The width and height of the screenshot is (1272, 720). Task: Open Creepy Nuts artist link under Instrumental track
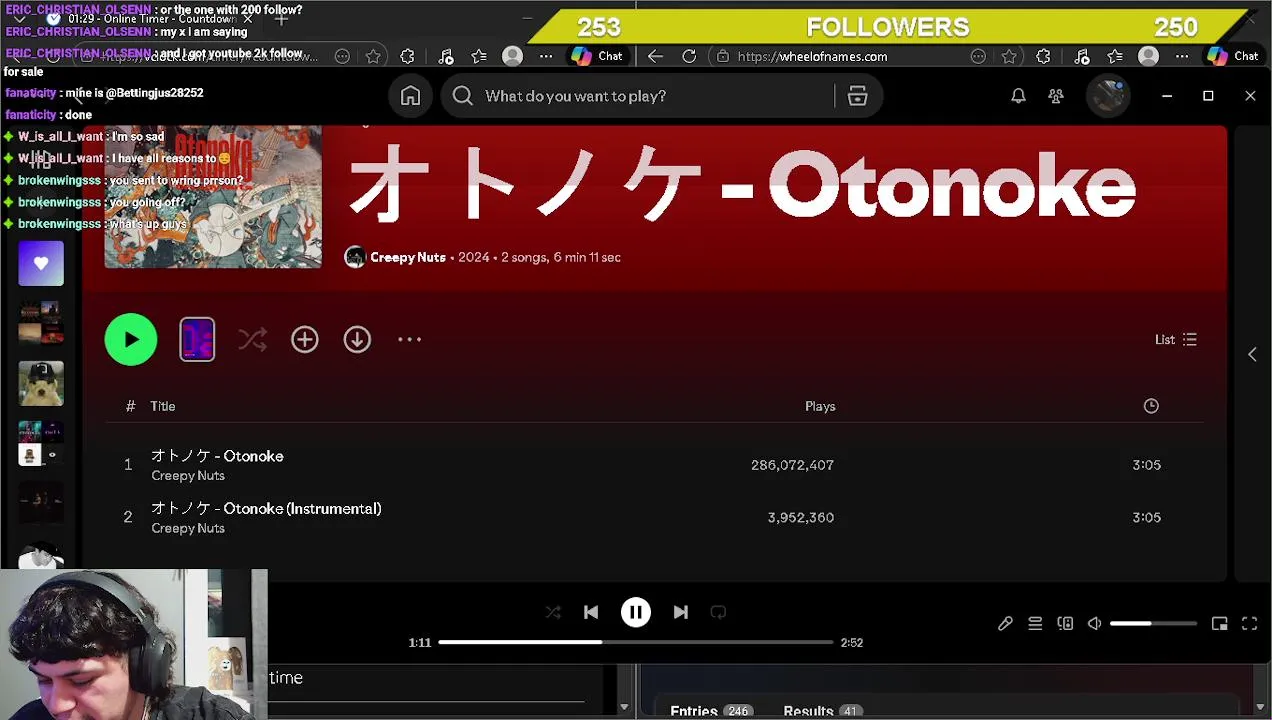click(x=188, y=529)
